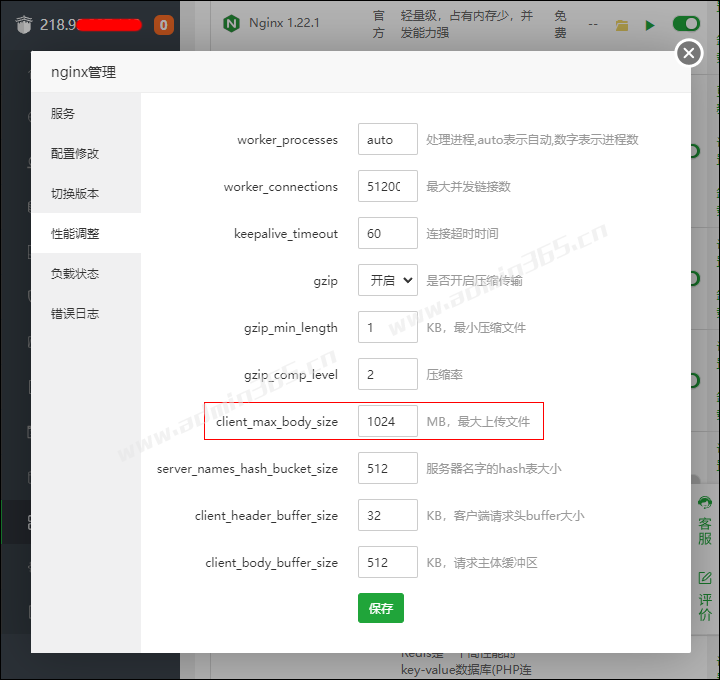720x680 pixels.
Task: Open the 错误日志 tab
Action: click(x=86, y=313)
